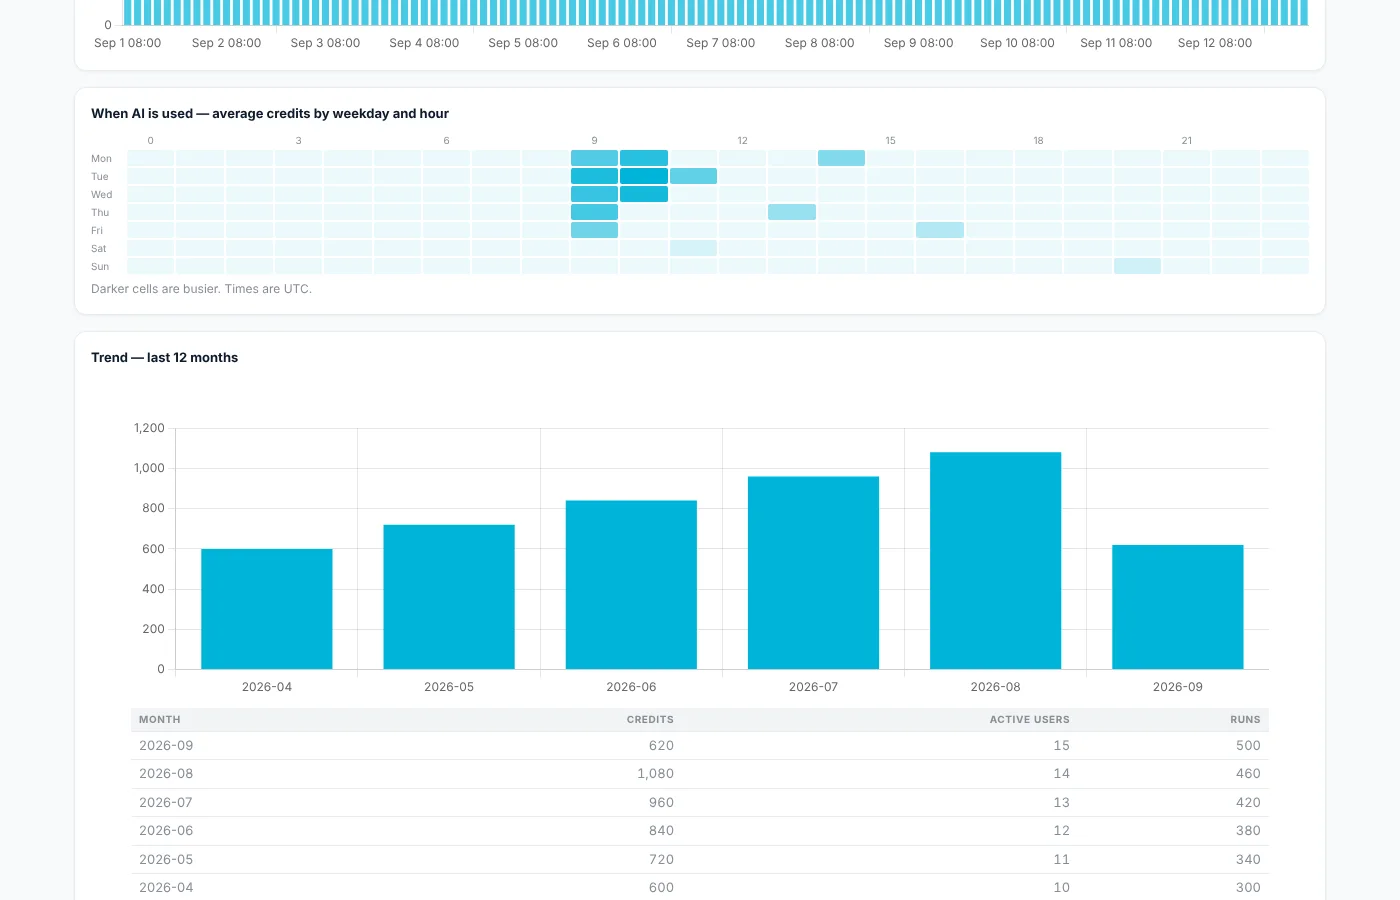
Task: Select the RUNS column header
Action: 1245,720
